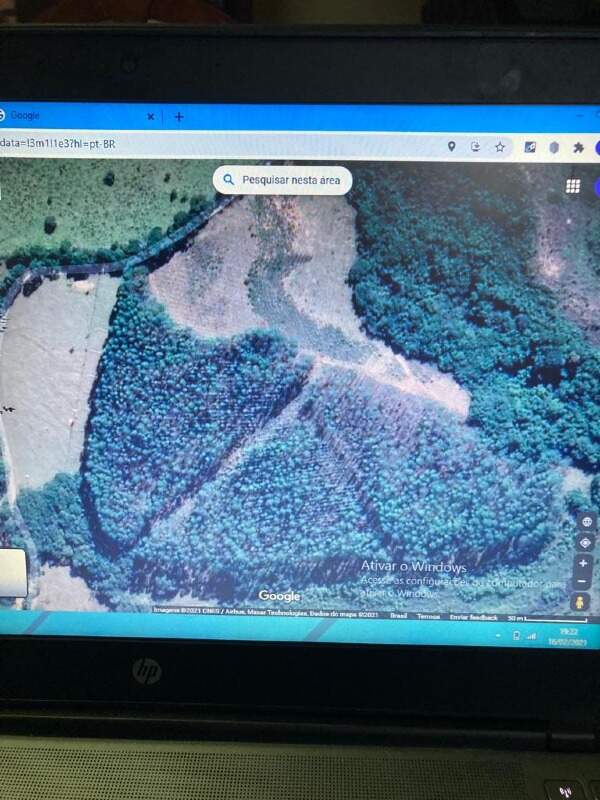This screenshot has height=800, width=600.
Task: Select the Google browser tab
Action: [x=70, y=116]
